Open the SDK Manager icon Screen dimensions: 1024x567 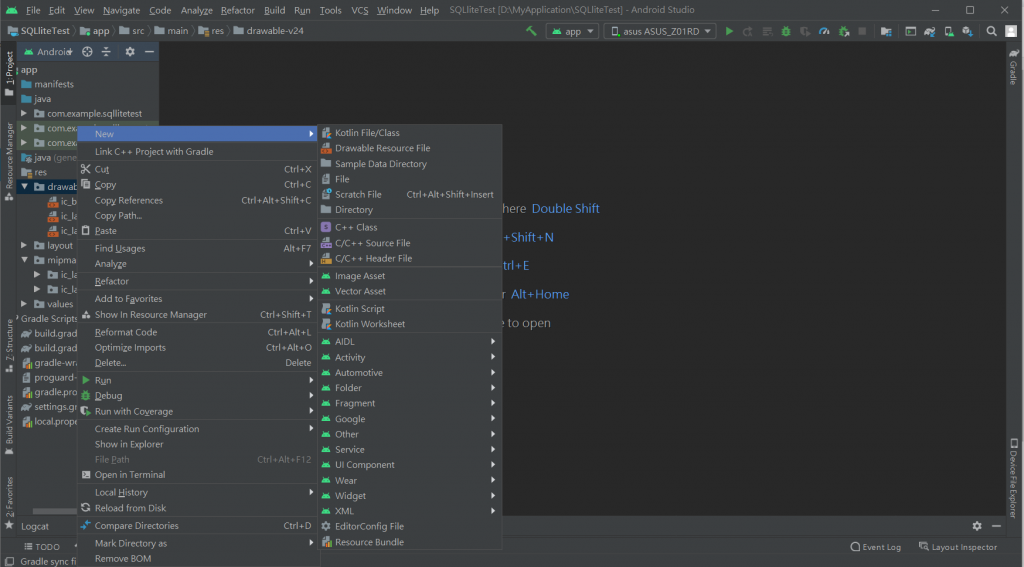pos(968,31)
